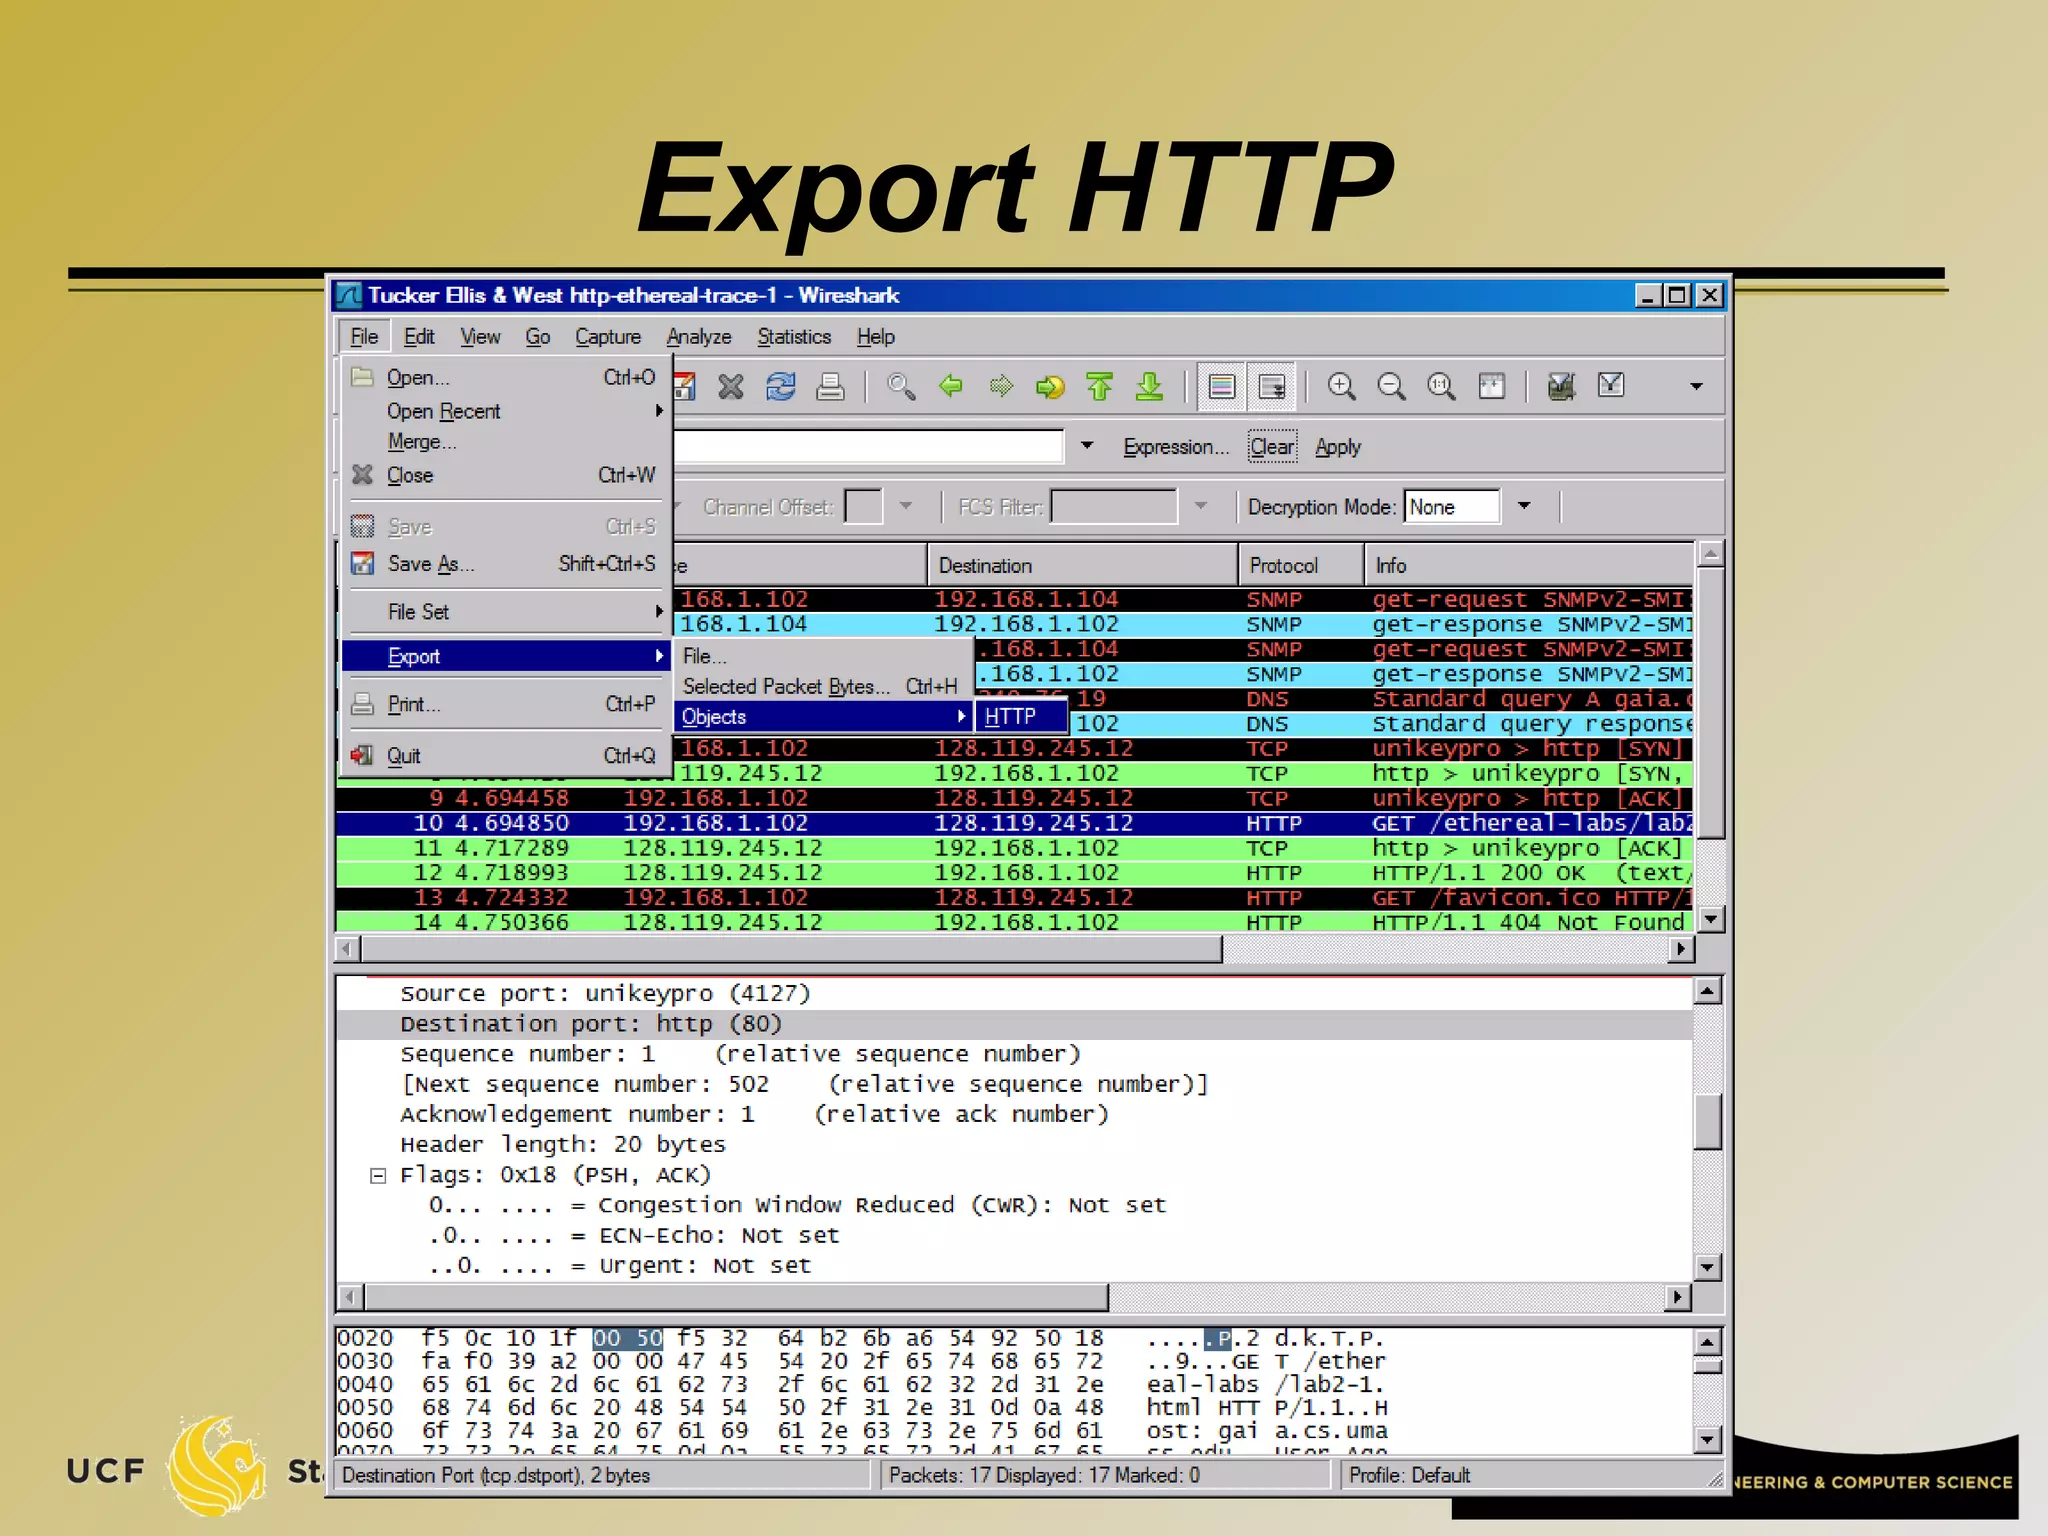Expand the main toolbar overflow arrow

point(1696,386)
